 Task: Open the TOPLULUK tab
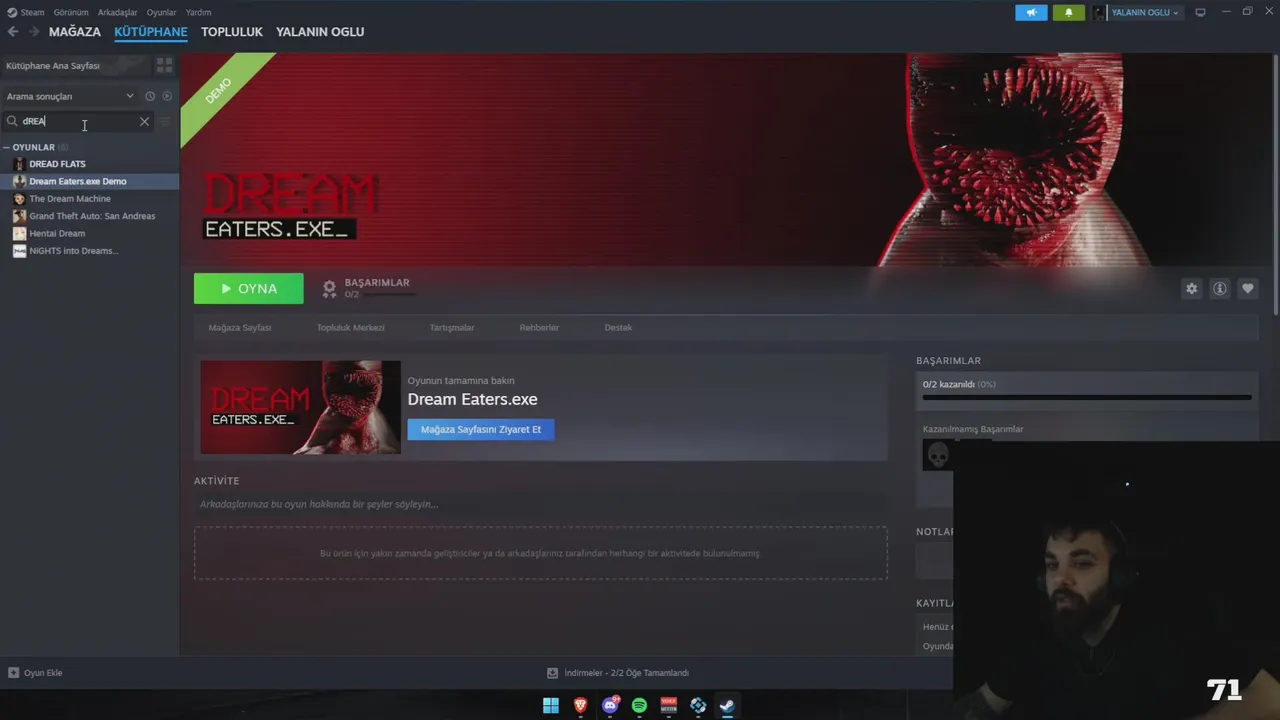(x=232, y=32)
